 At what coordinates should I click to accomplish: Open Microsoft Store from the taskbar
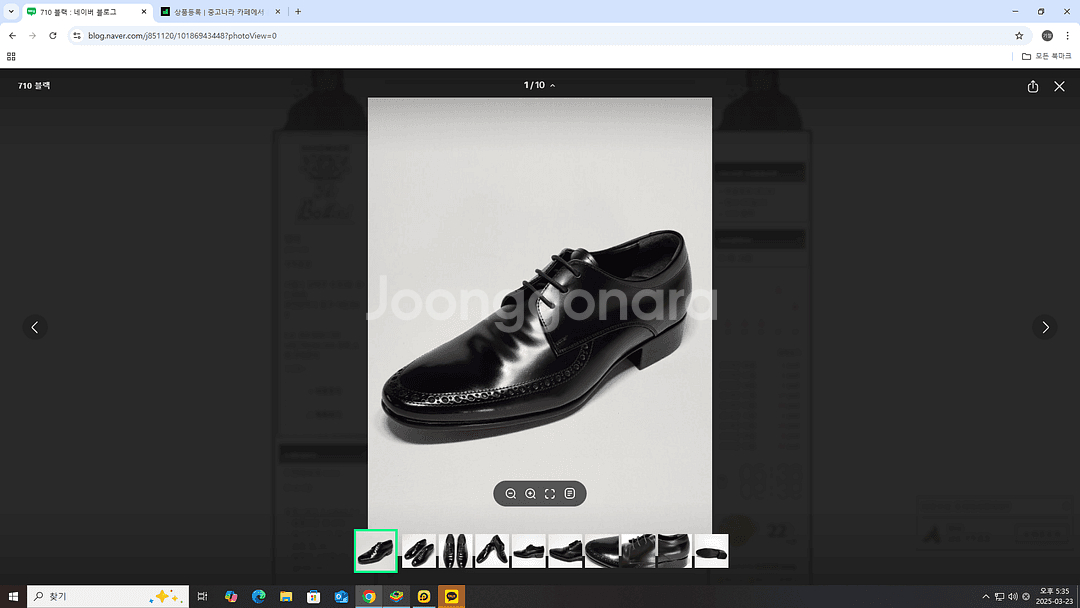(313, 596)
